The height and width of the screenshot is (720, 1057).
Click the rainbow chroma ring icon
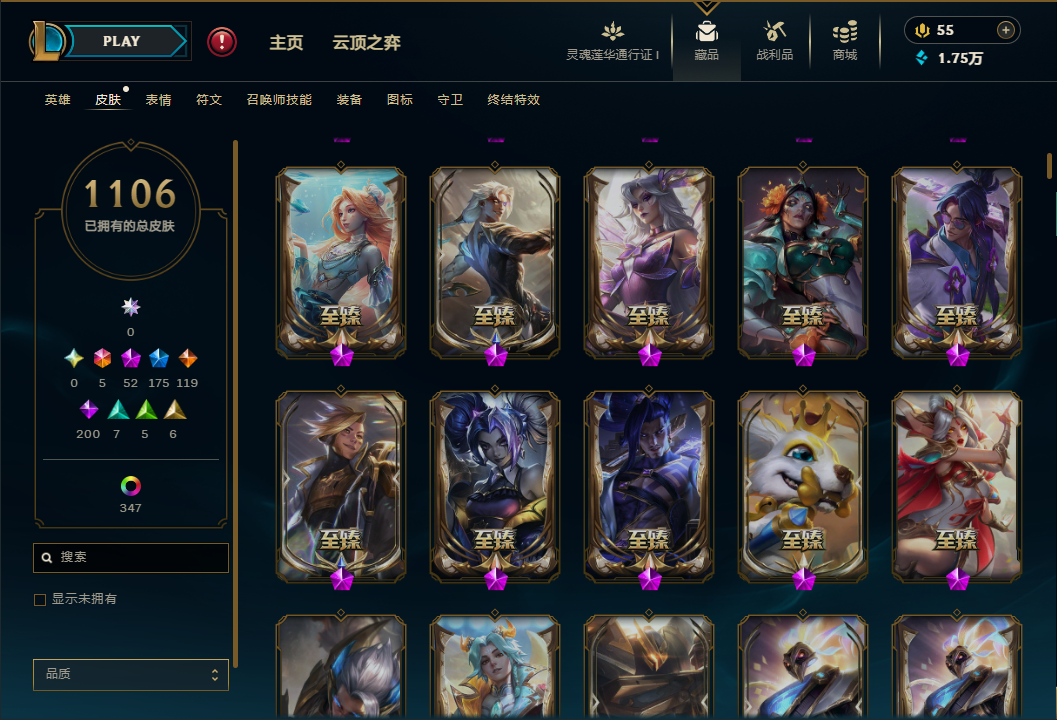click(x=131, y=485)
